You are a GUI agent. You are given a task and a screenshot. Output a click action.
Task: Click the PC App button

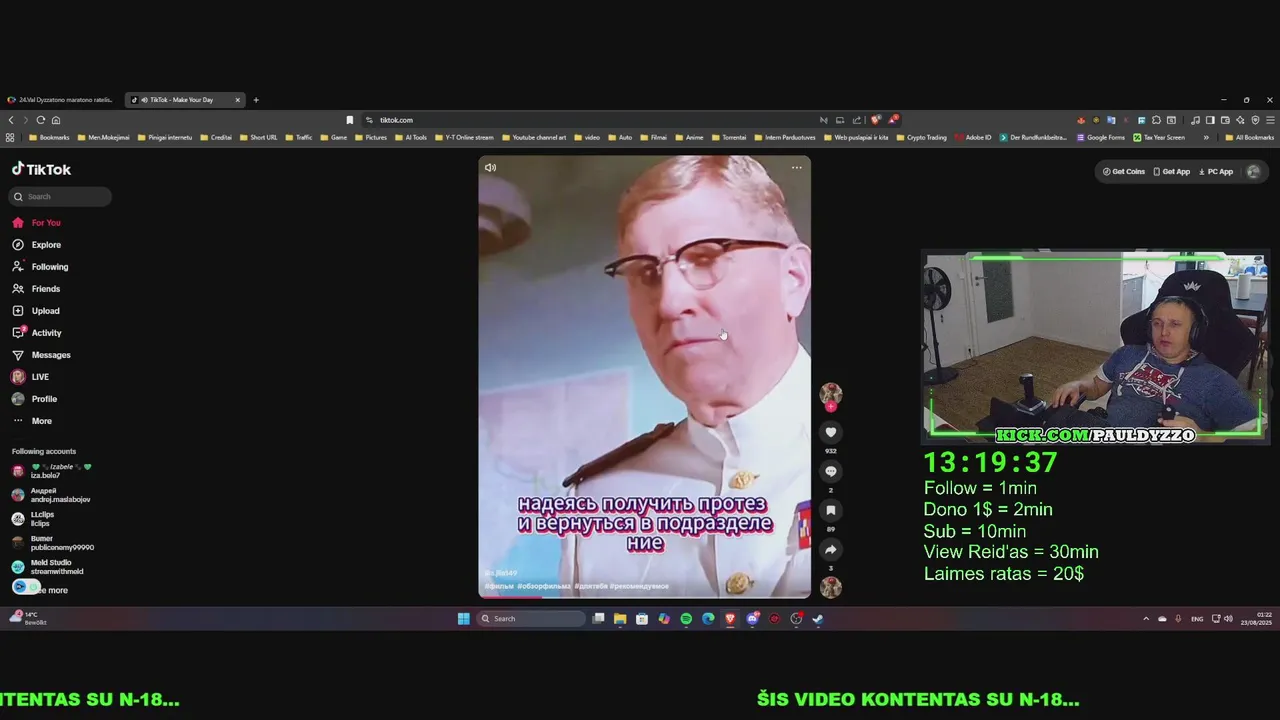(x=1216, y=172)
